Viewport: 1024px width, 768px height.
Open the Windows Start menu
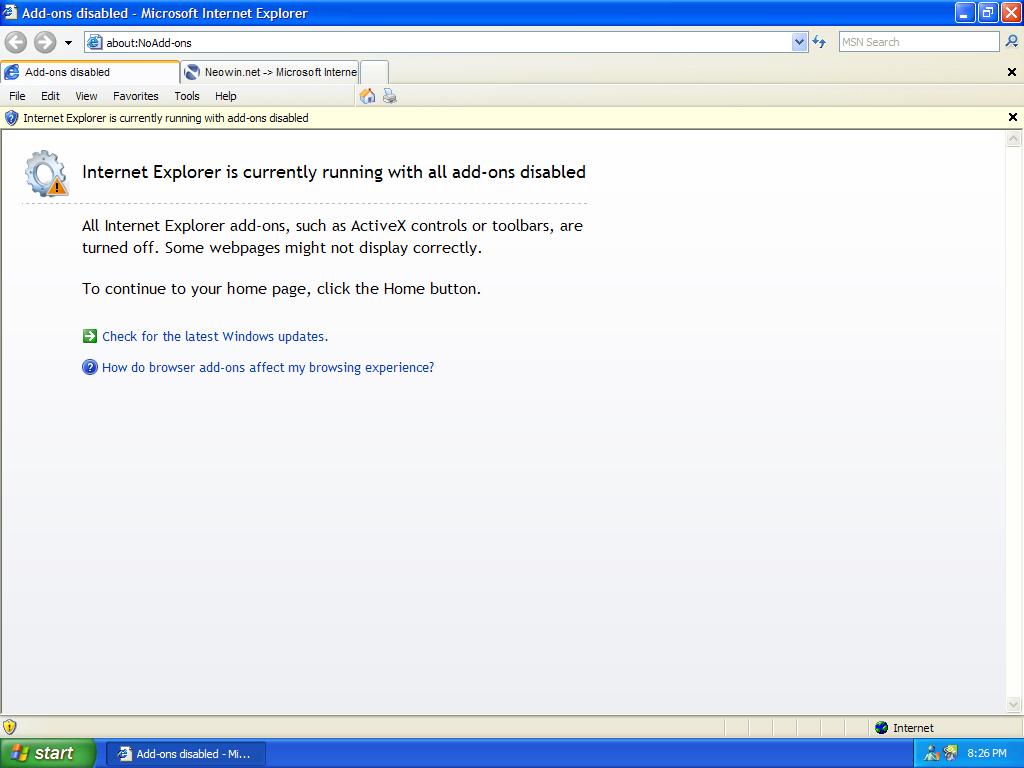click(48, 753)
